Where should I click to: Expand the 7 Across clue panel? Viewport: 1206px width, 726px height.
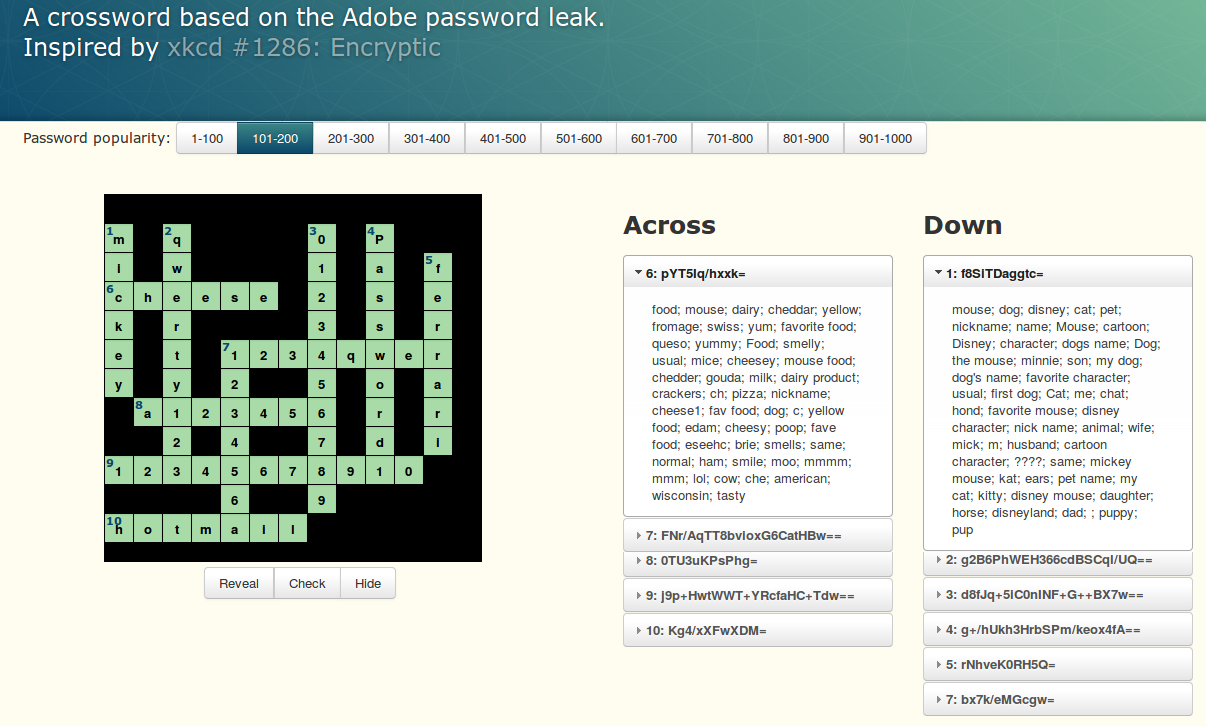point(757,536)
